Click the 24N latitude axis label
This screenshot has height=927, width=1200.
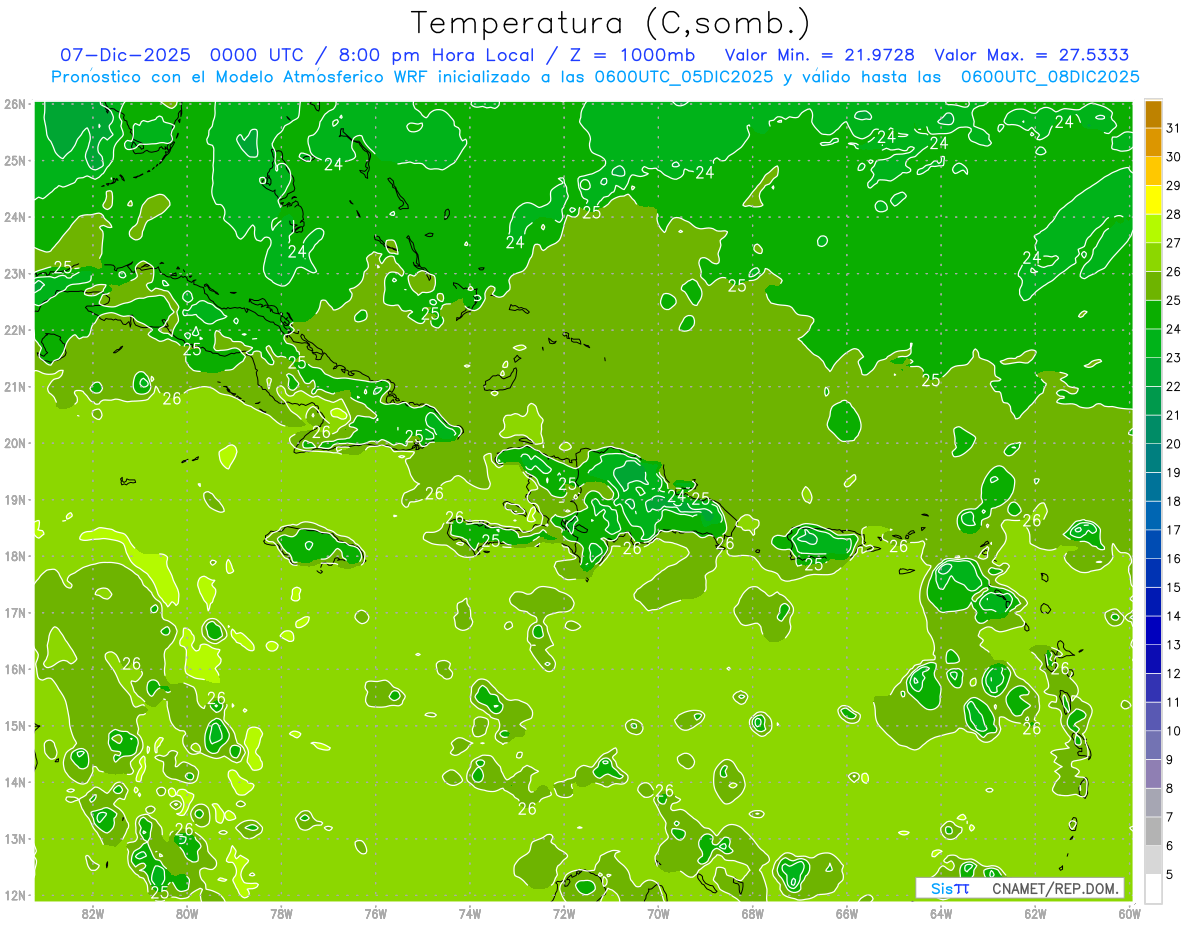(x=14, y=217)
